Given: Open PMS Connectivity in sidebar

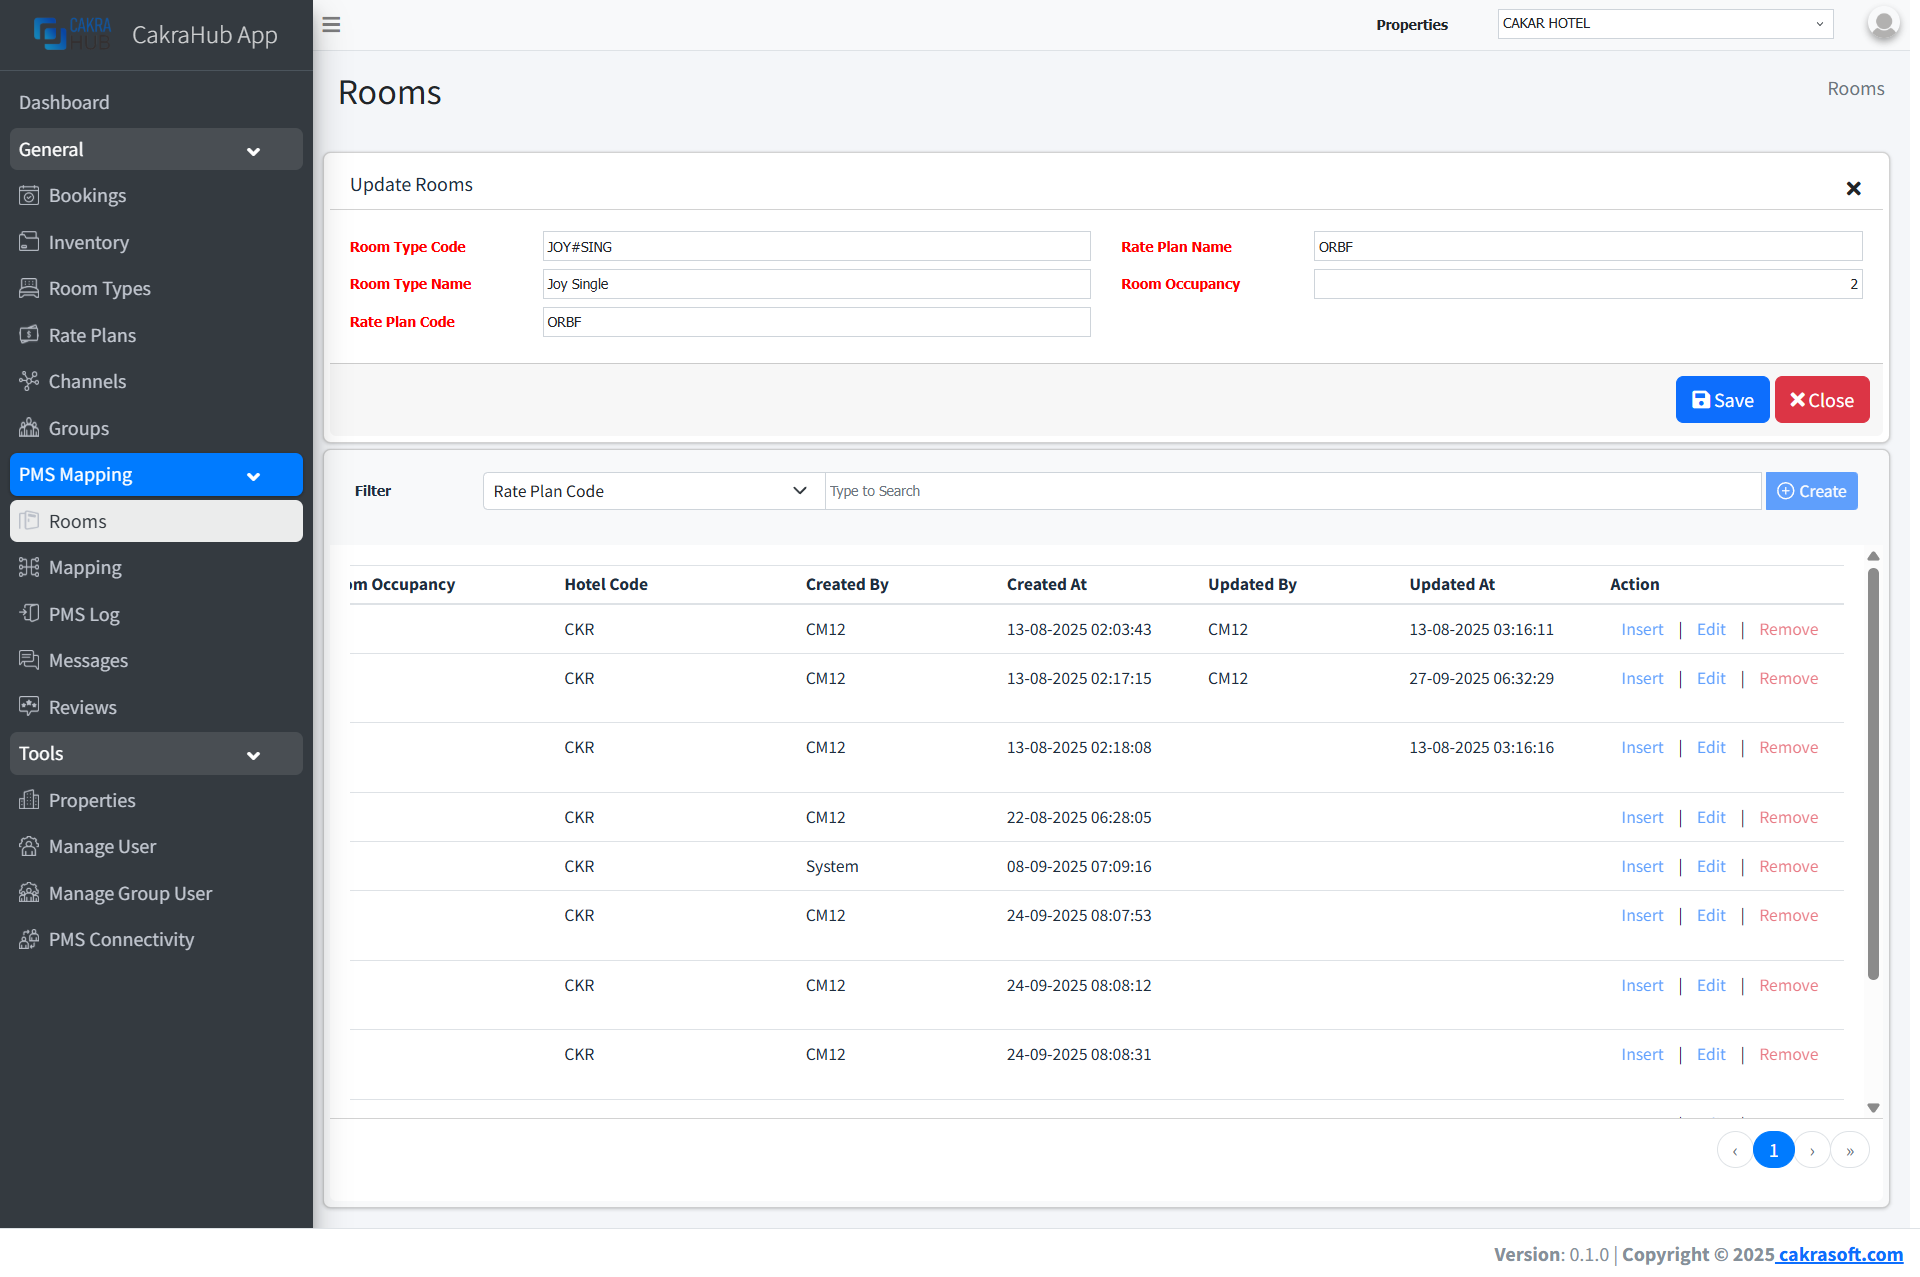Looking at the screenshot, I should (x=121, y=939).
